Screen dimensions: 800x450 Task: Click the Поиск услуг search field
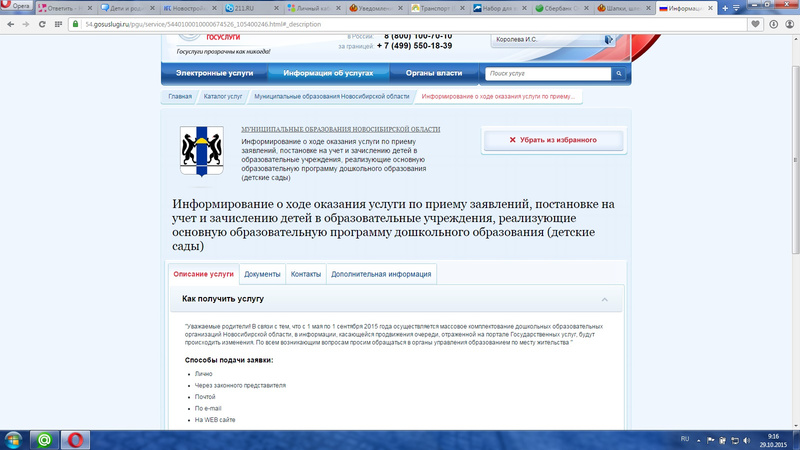tap(548, 73)
